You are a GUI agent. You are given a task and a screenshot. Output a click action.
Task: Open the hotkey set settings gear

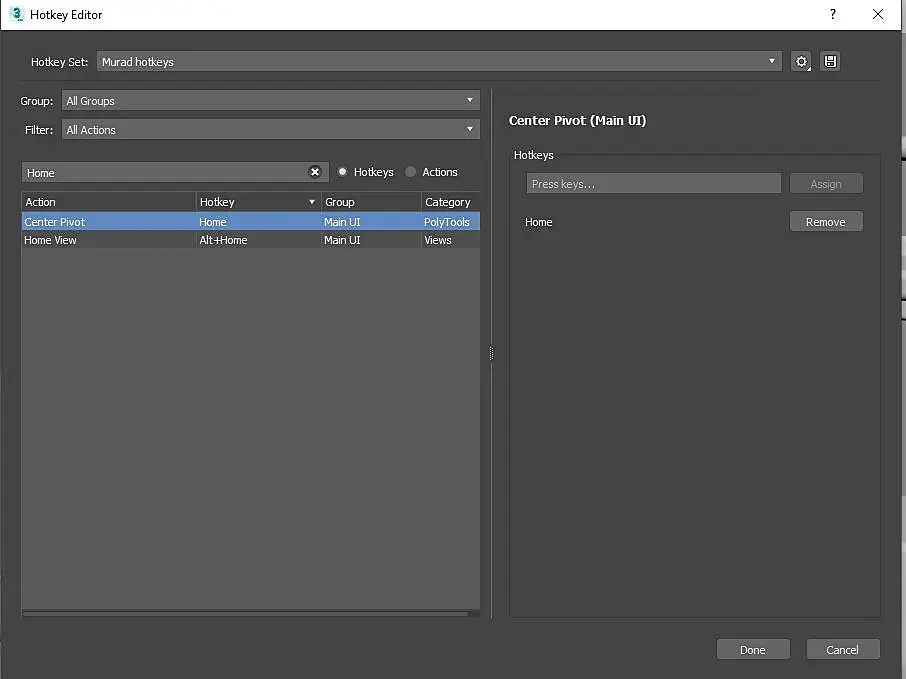click(x=801, y=62)
